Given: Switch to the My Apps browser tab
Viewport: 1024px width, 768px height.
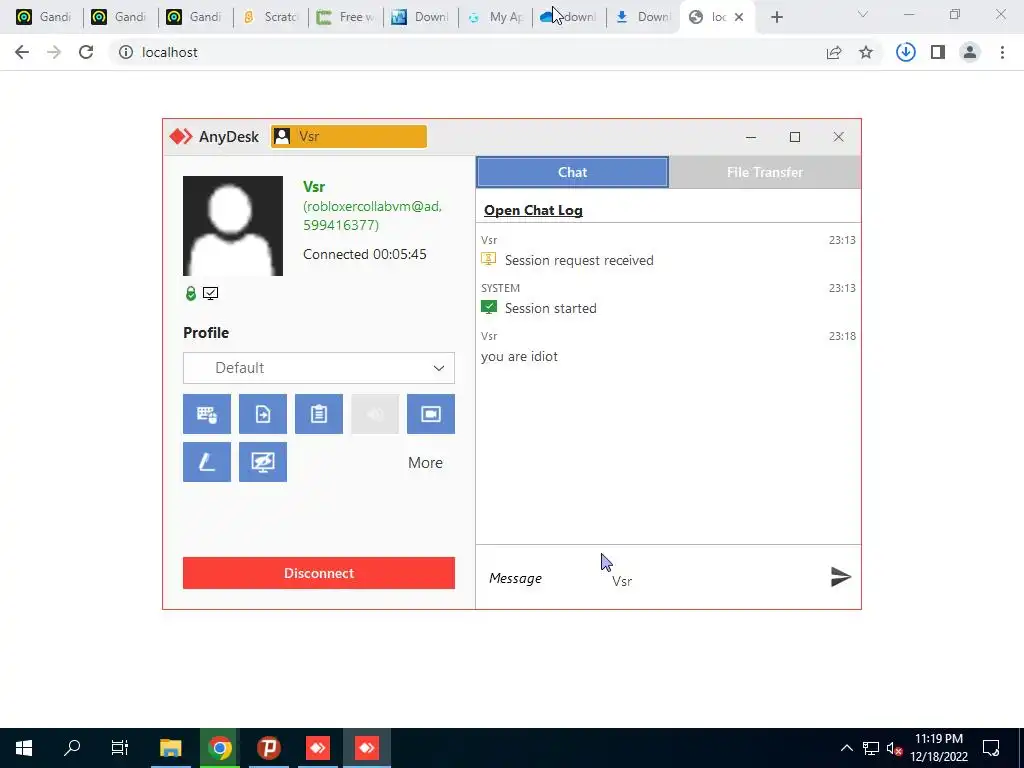Looking at the screenshot, I should [x=496, y=17].
